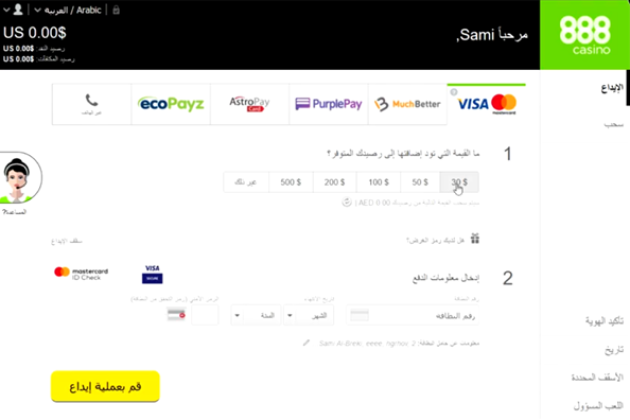Expand the expiry month dropdown

(309, 316)
